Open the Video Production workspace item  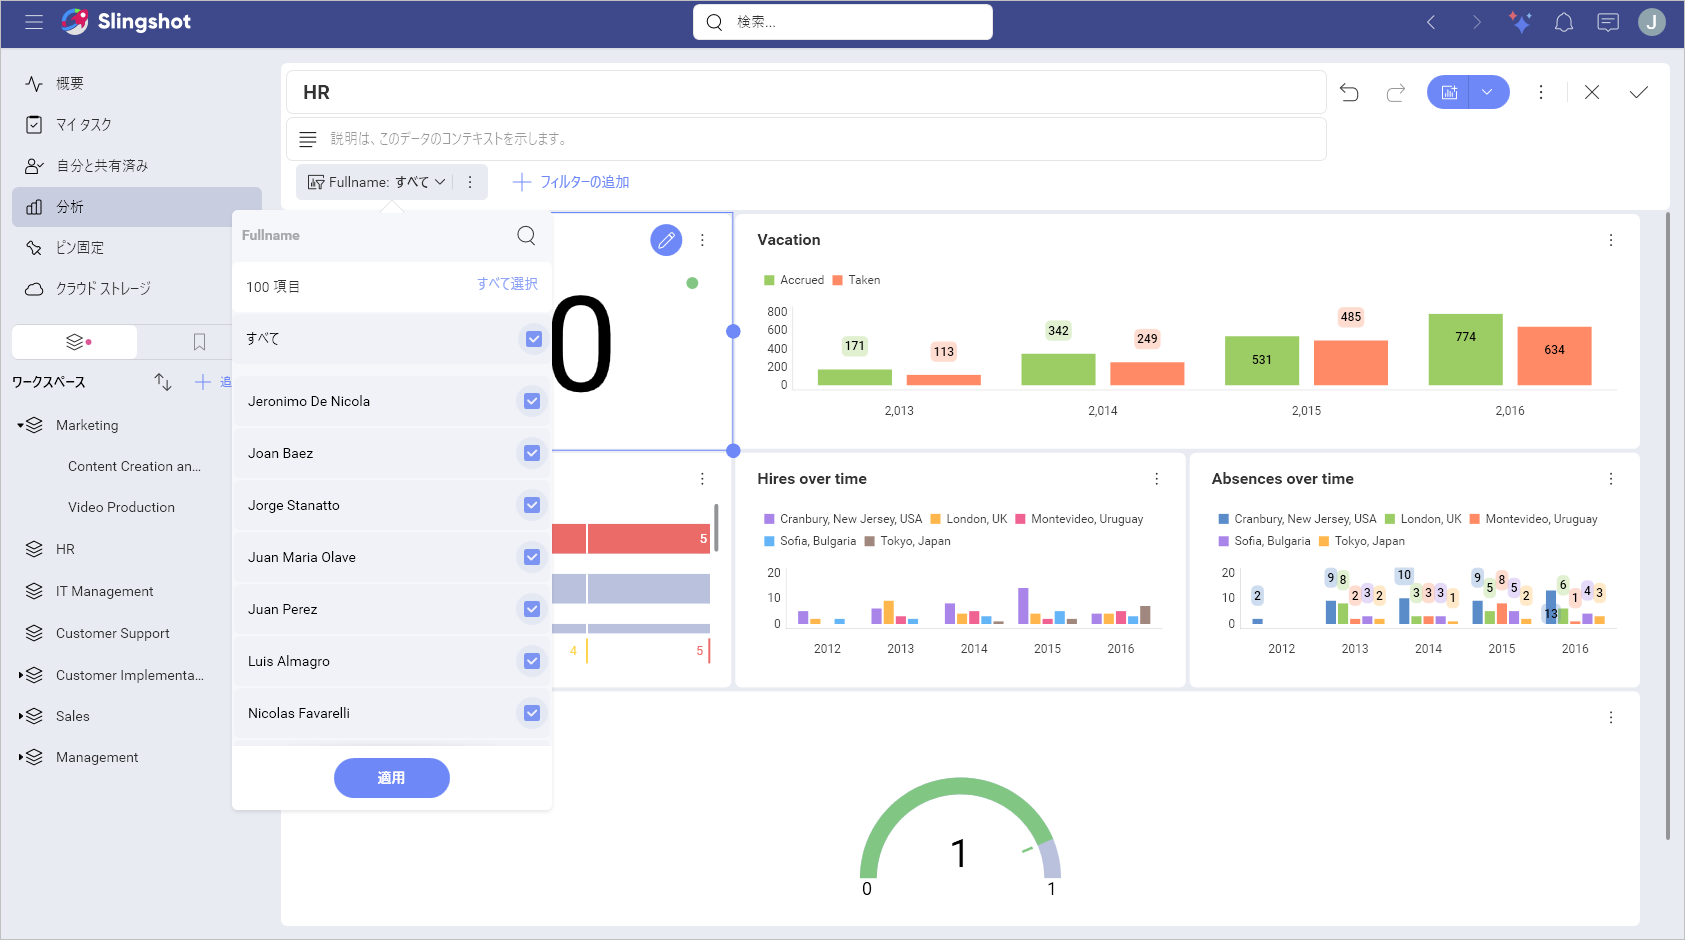[x=121, y=507]
